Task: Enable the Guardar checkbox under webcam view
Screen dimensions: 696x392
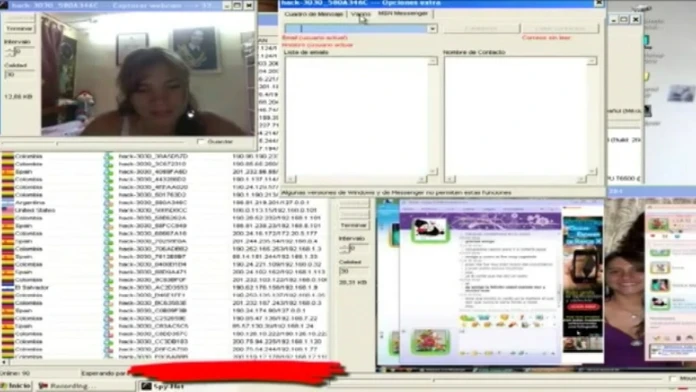Action: [x=201, y=142]
